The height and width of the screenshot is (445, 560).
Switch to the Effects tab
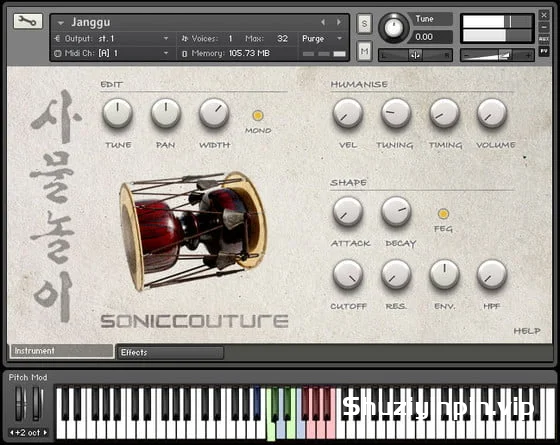pyautogui.click(x=171, y=352)
